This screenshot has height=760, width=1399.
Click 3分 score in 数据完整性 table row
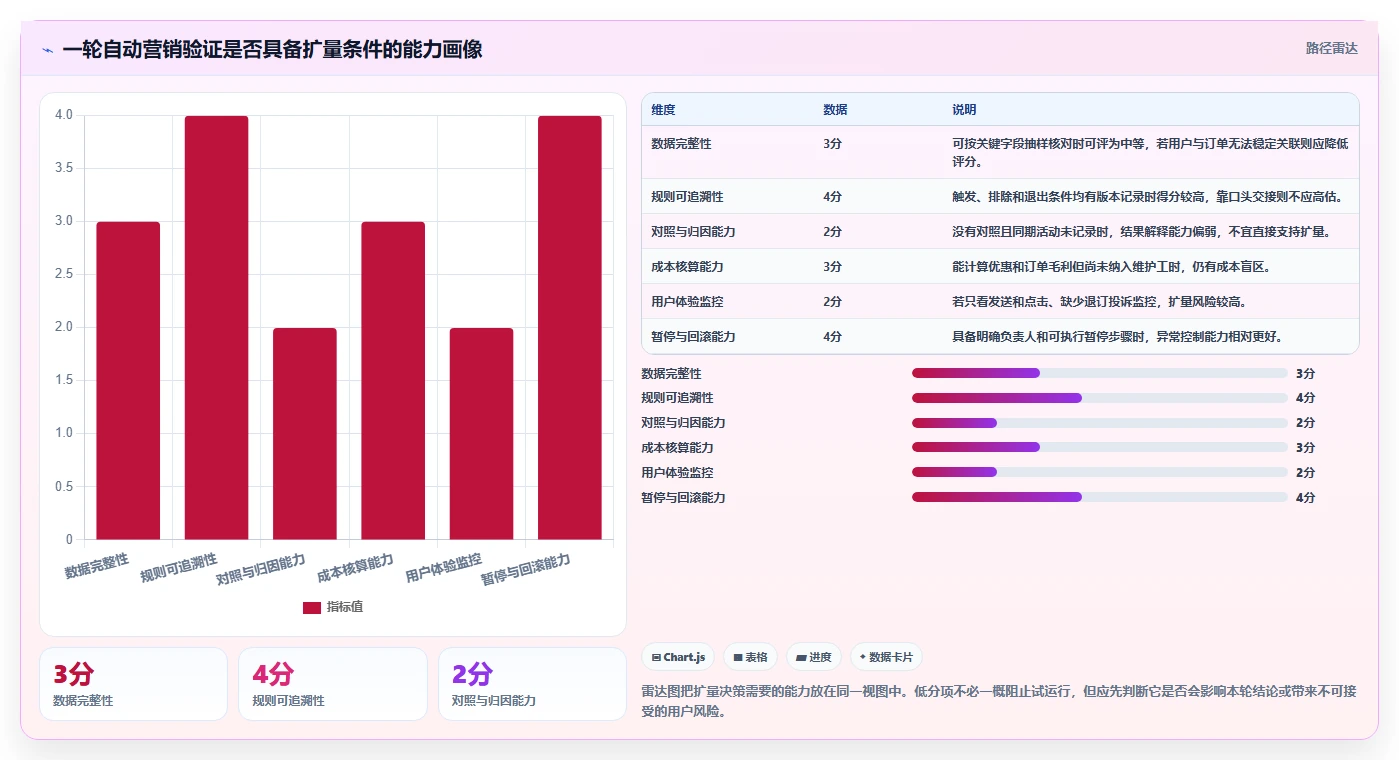(x=832, y=144)
